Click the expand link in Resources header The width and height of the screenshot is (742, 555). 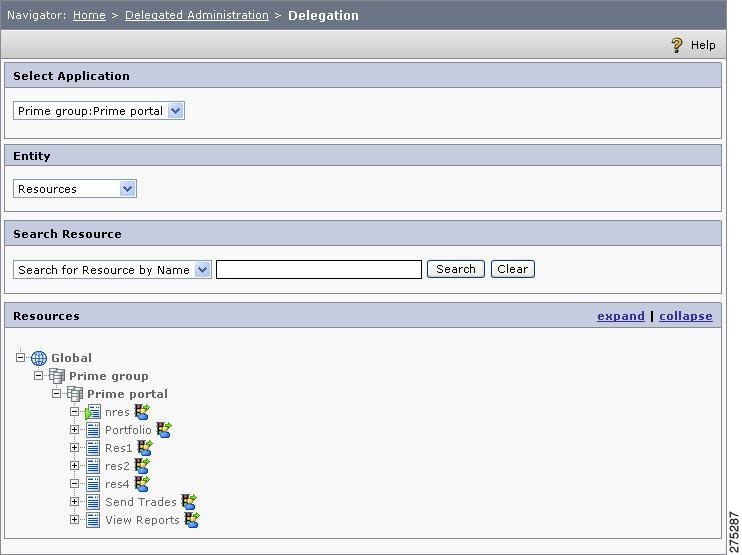[621, 316]
